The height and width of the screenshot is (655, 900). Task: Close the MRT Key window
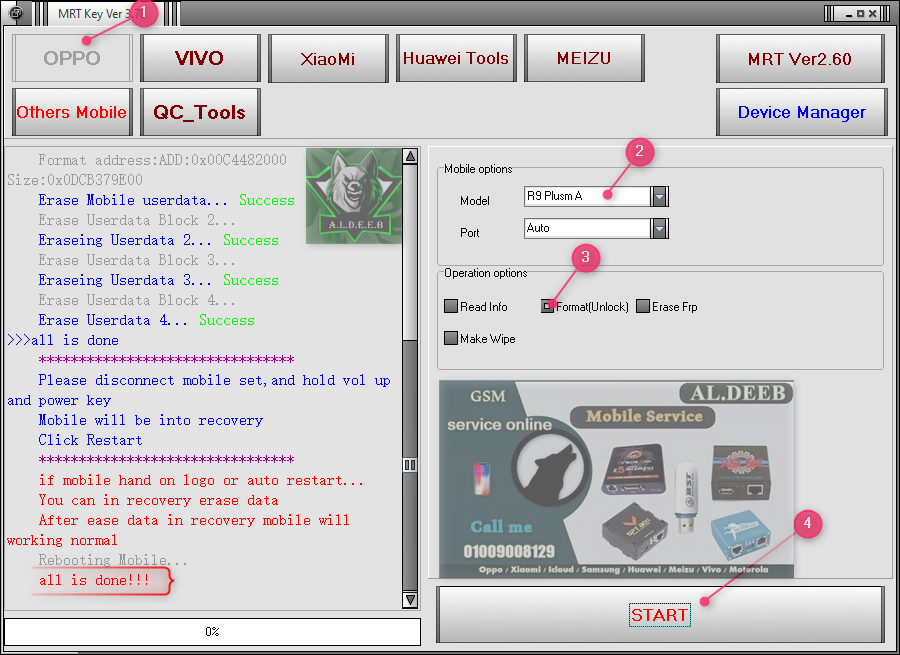click(x=872, y=13)
